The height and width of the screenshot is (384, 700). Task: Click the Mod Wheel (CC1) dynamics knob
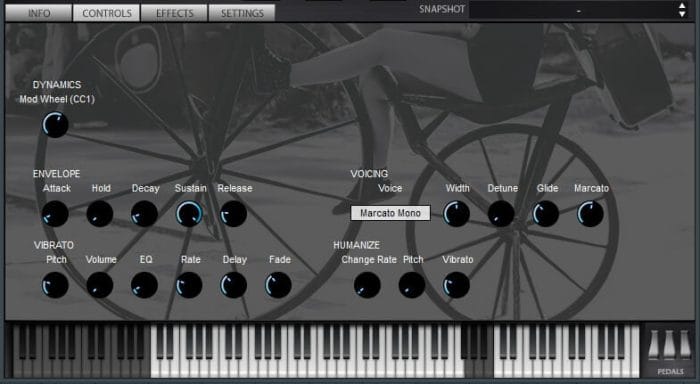point(55,125)
